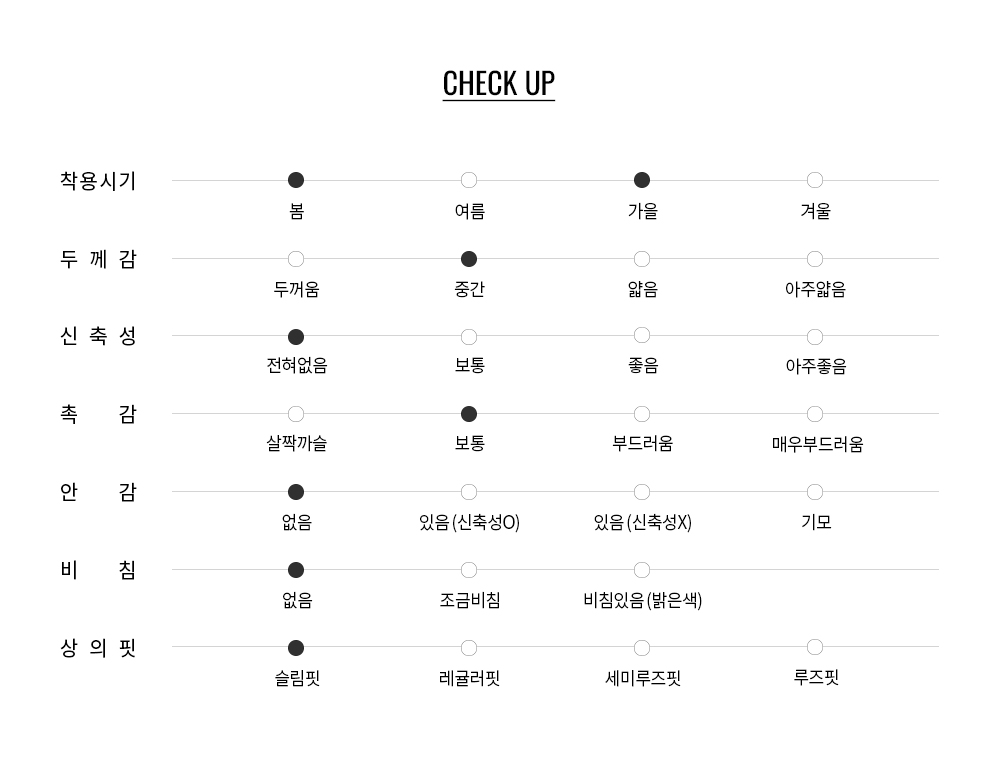This screenshot has height=777, width=1000.
Task: Pick the 겨울 option circle
Action: (815, 180)
